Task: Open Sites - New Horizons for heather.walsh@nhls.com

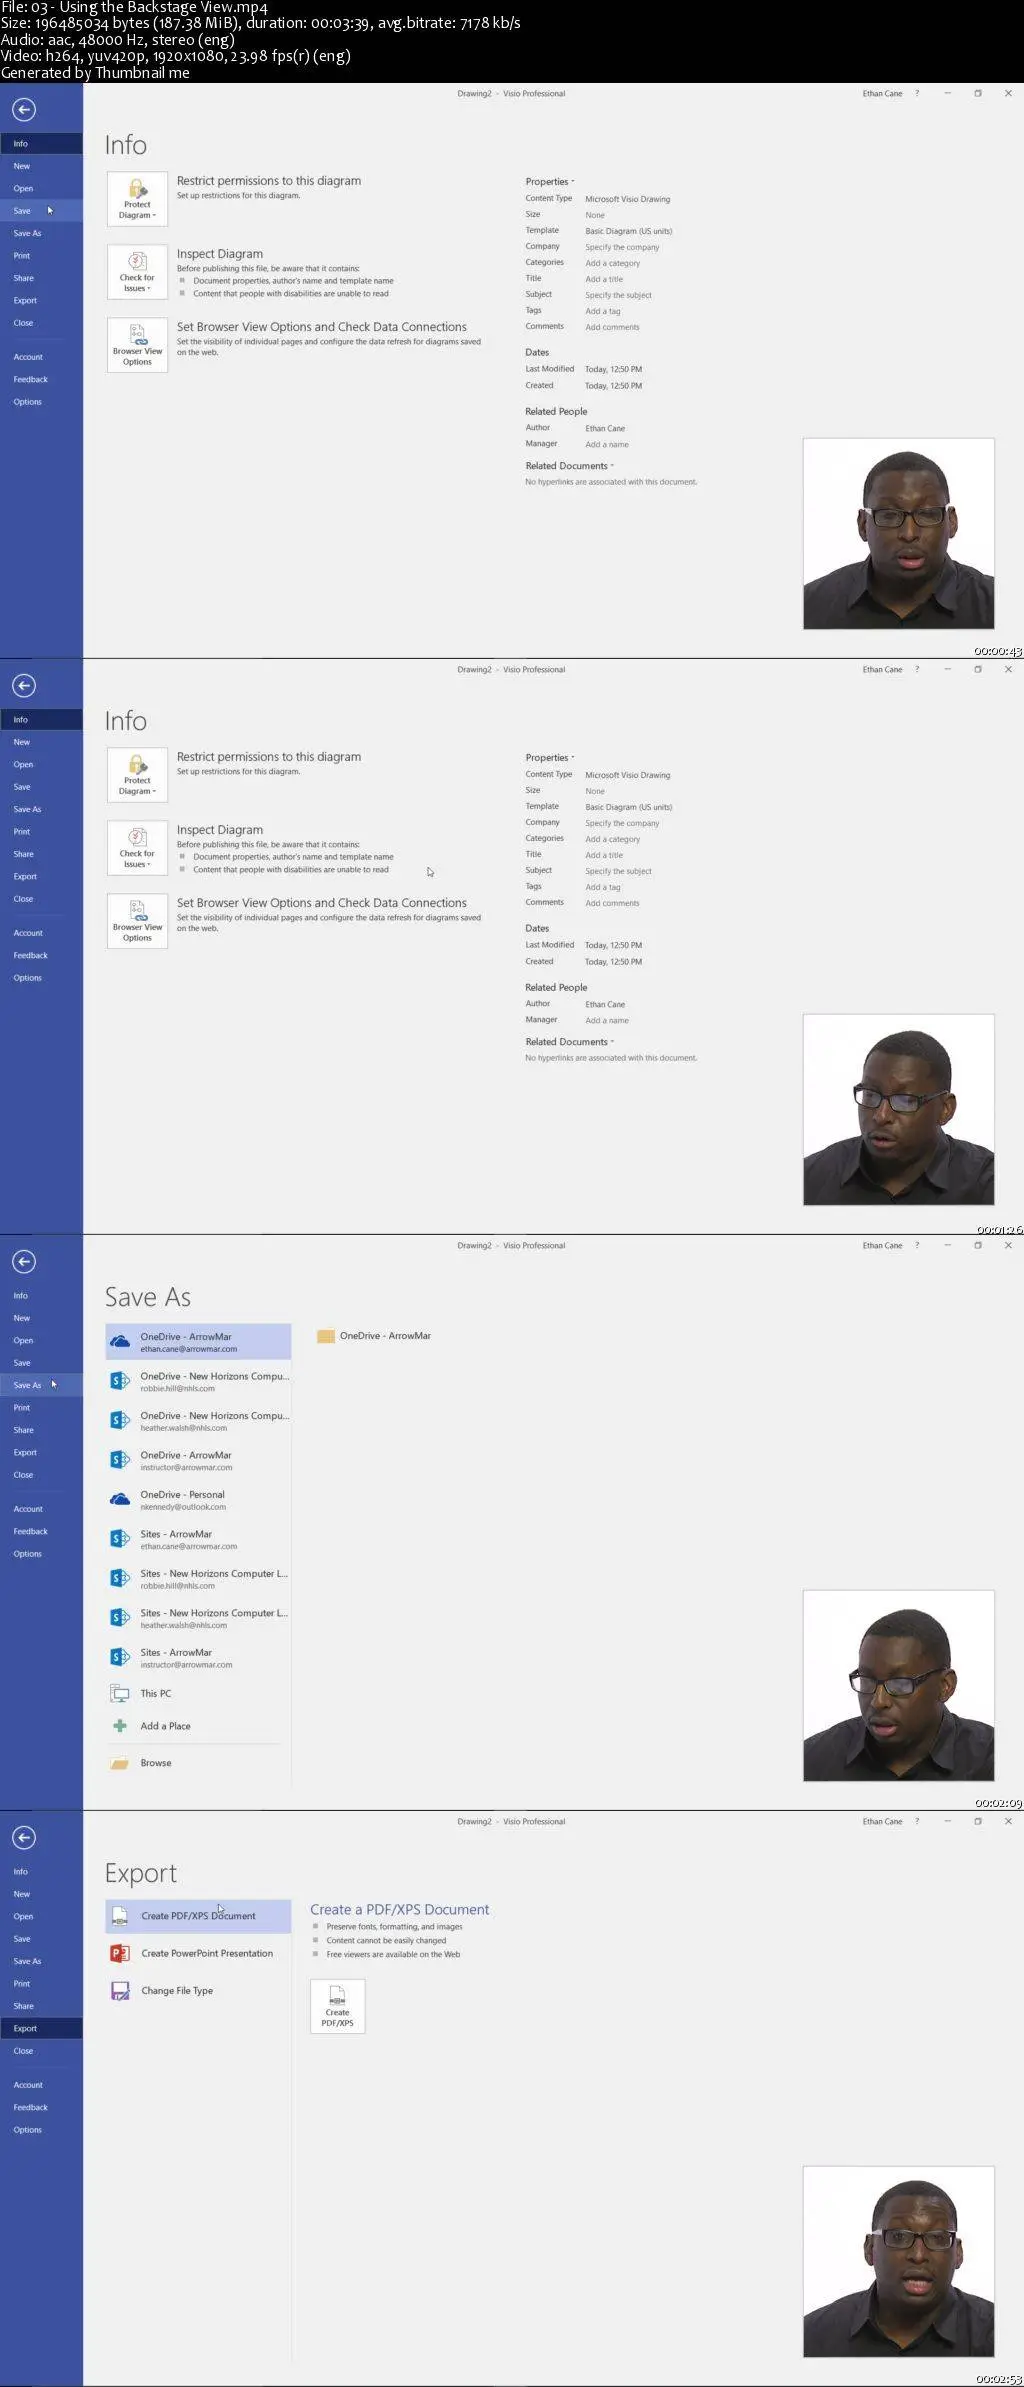Action: (x=198, y=1618)
